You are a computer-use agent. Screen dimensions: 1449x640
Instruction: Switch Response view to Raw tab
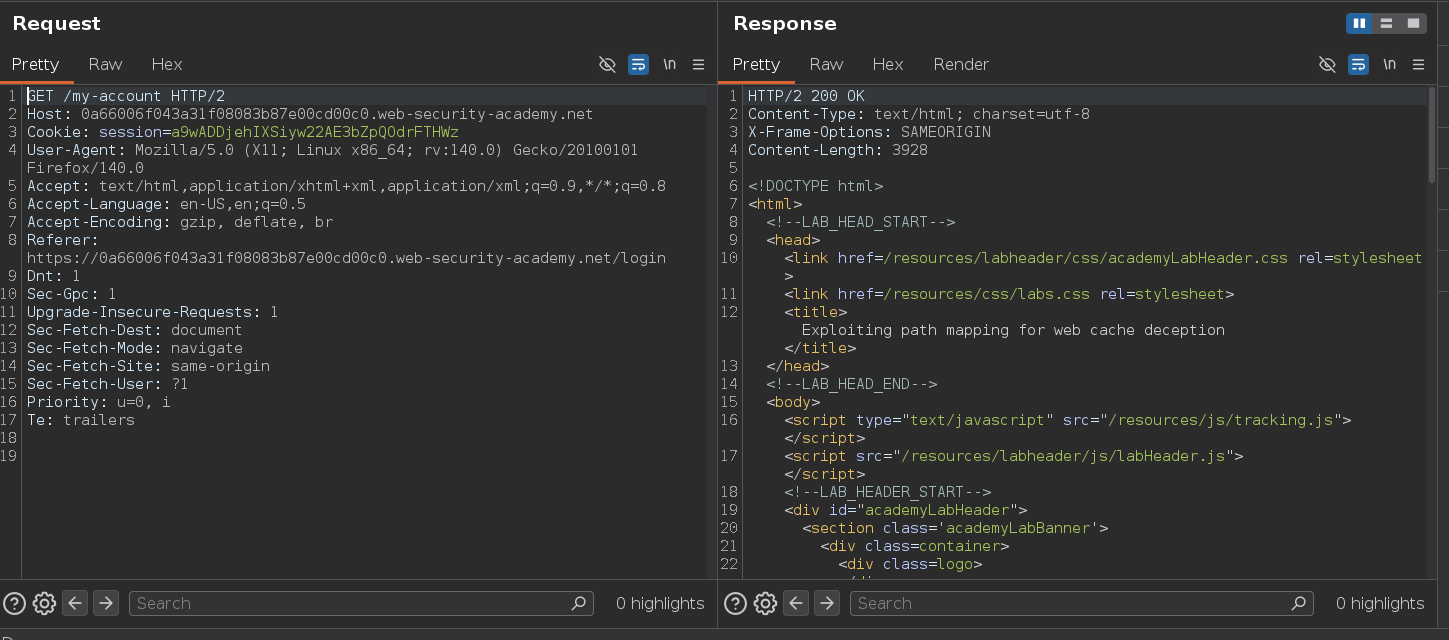pos(826,64)
